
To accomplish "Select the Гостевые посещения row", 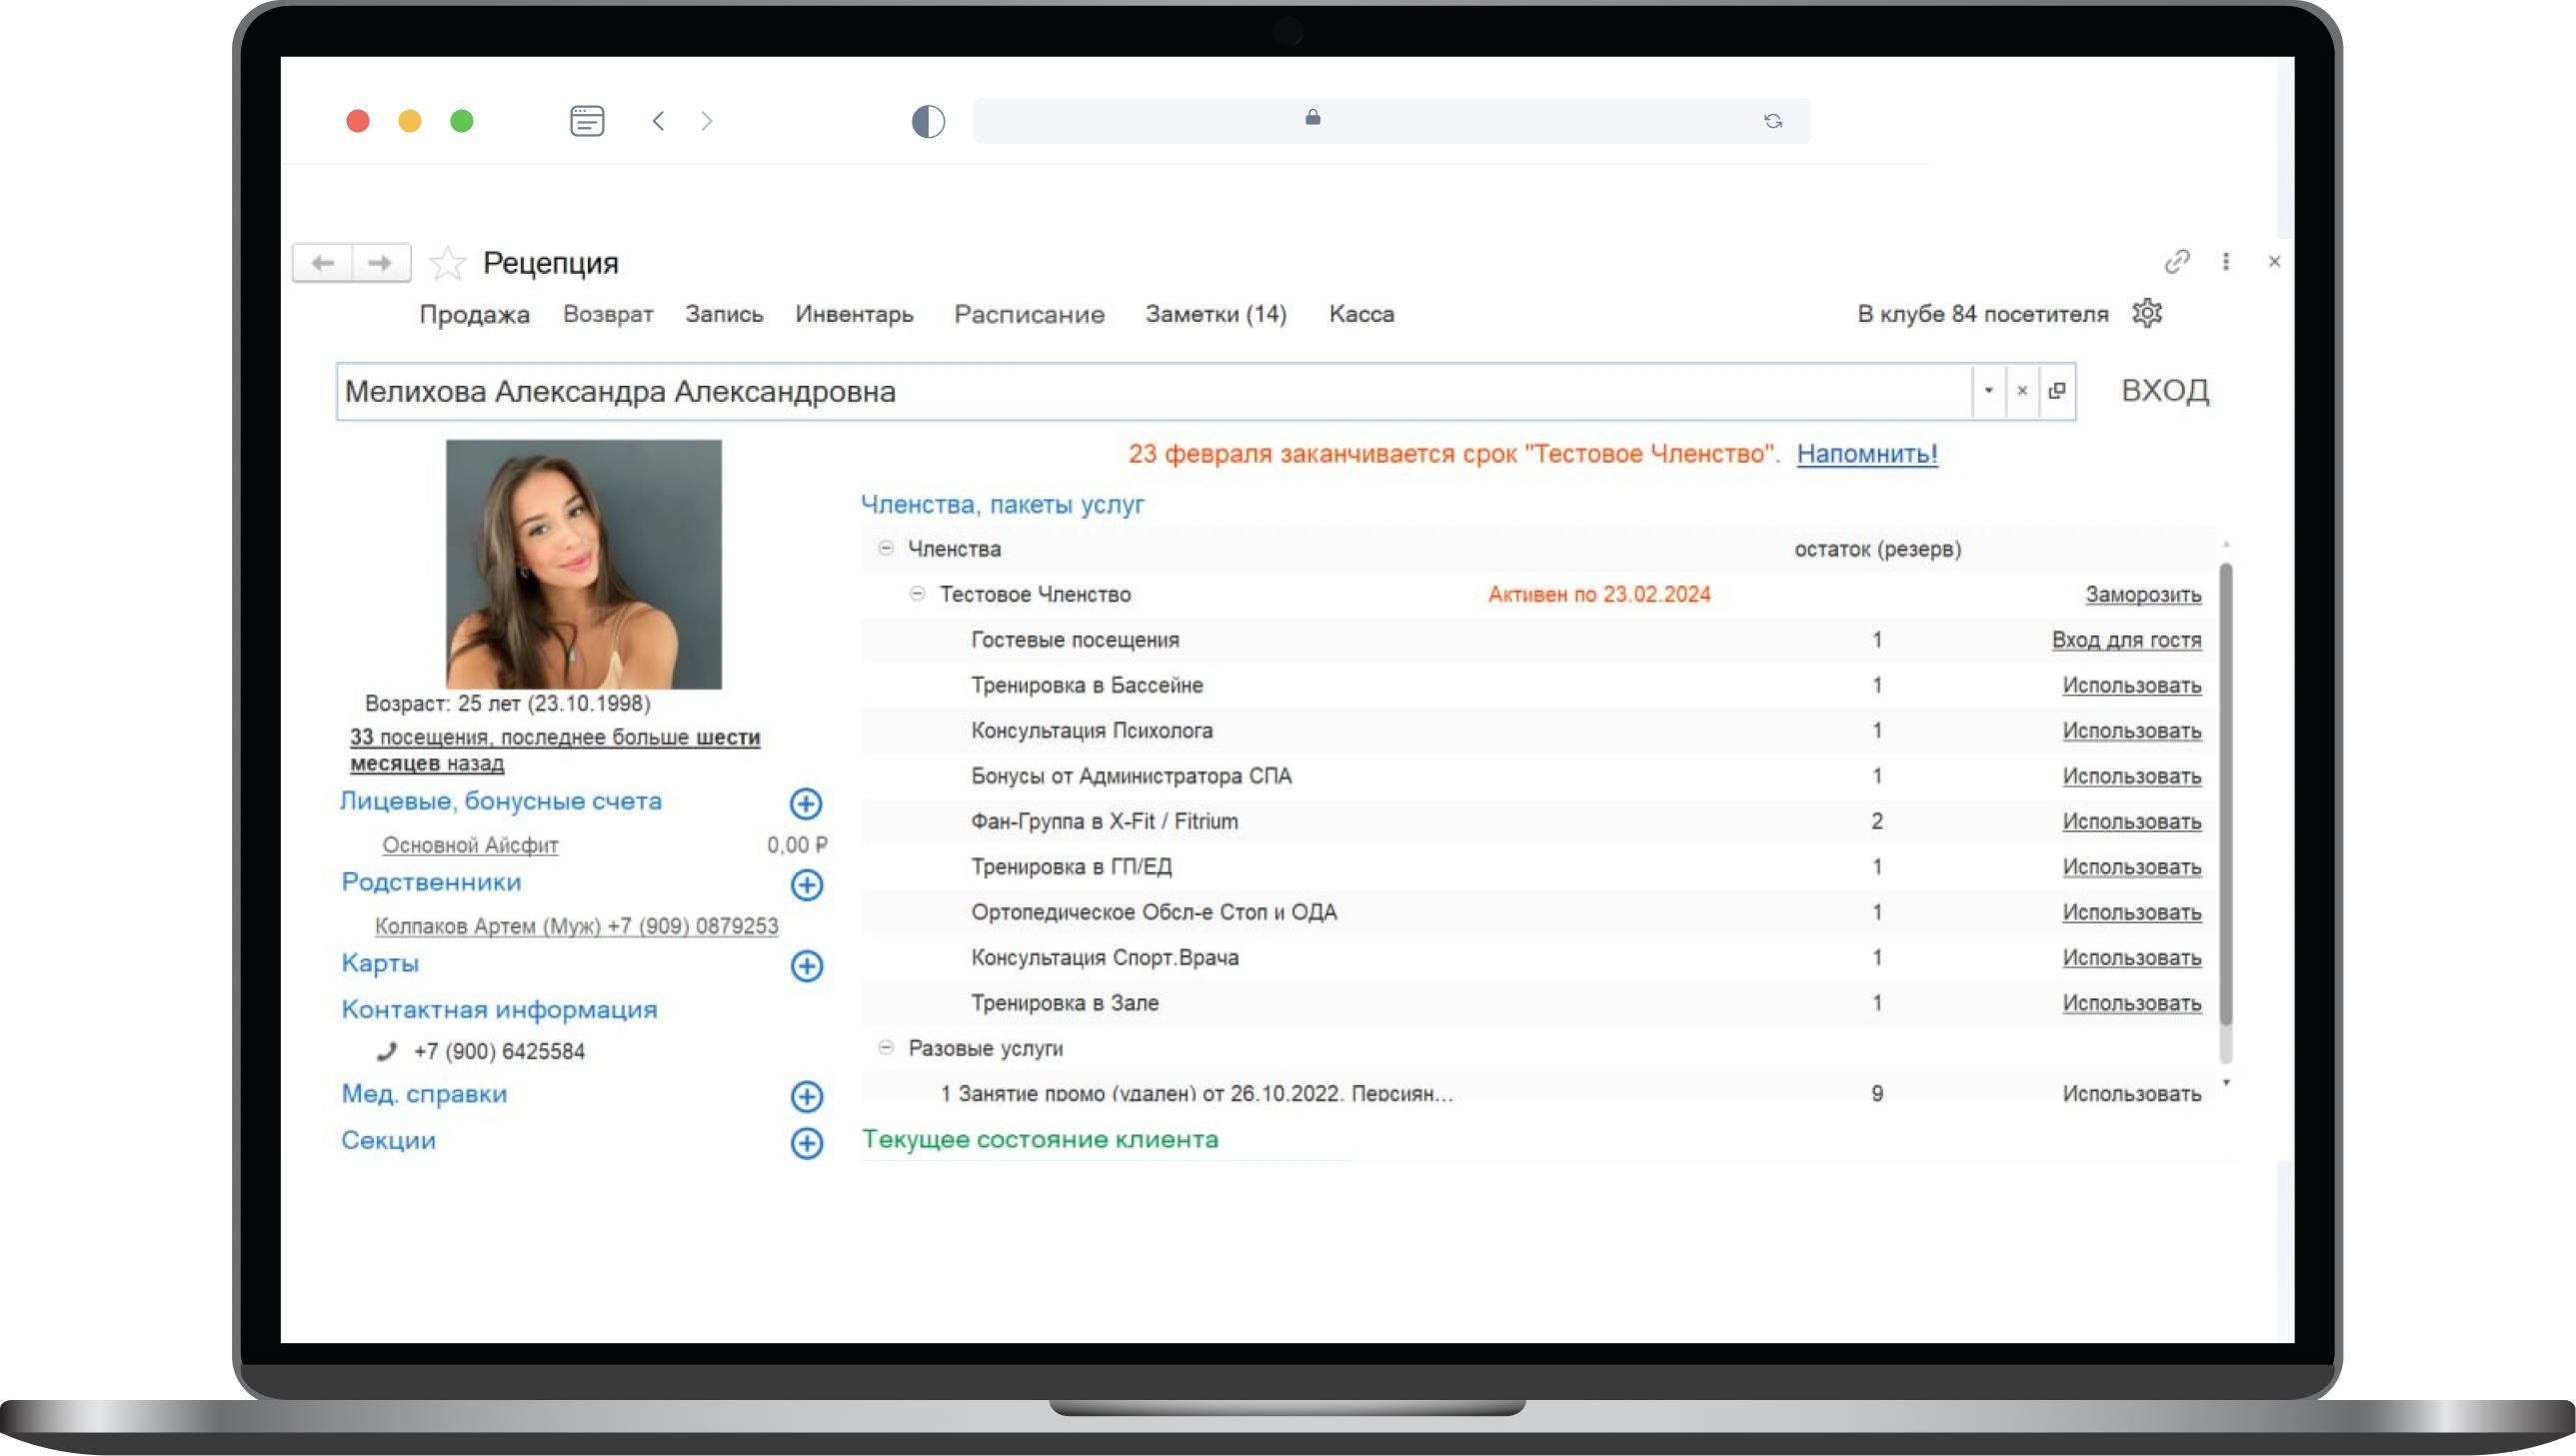I will (1538, 640).
